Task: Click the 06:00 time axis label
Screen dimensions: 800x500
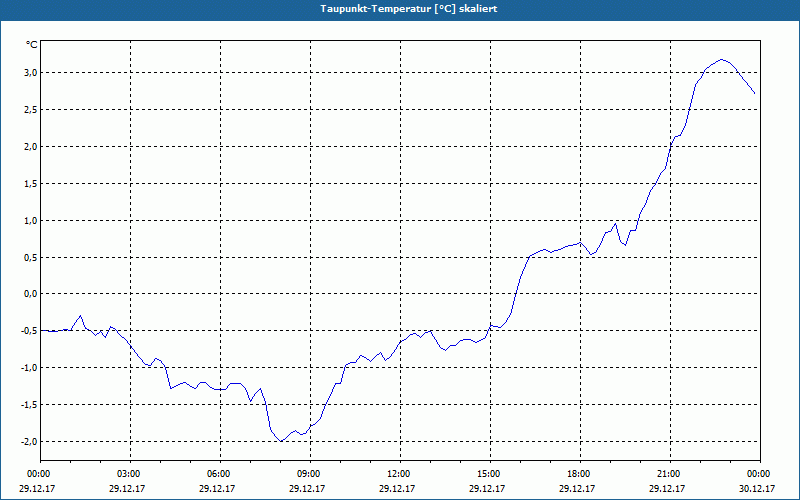Action: 220,474
